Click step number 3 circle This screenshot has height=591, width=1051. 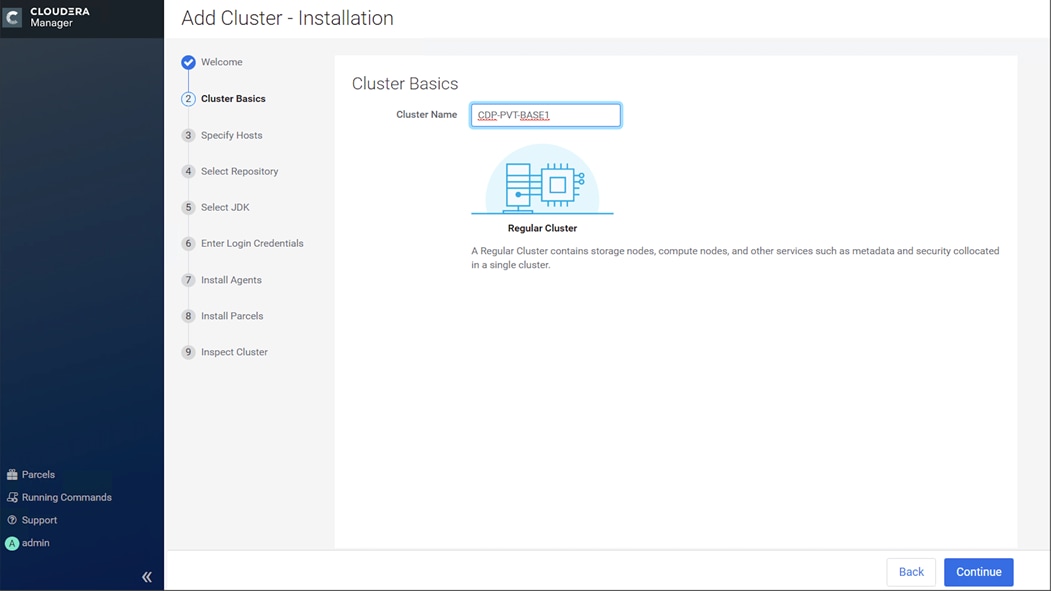[188, 135]
